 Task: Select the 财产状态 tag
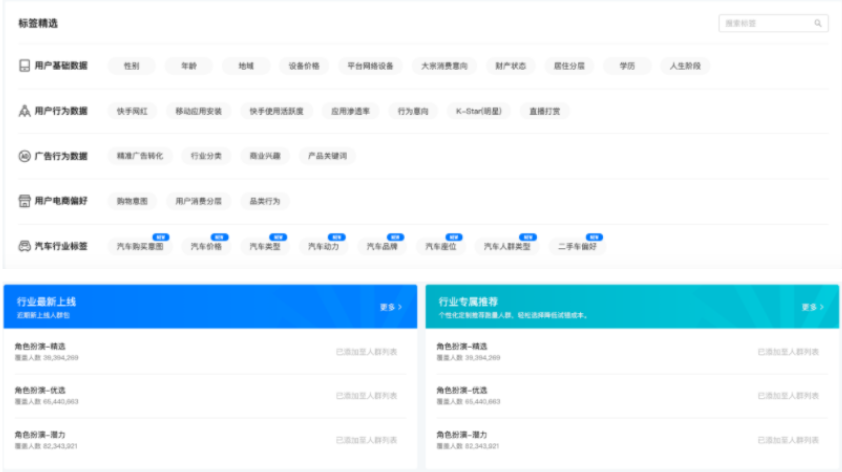click(510, 66)
